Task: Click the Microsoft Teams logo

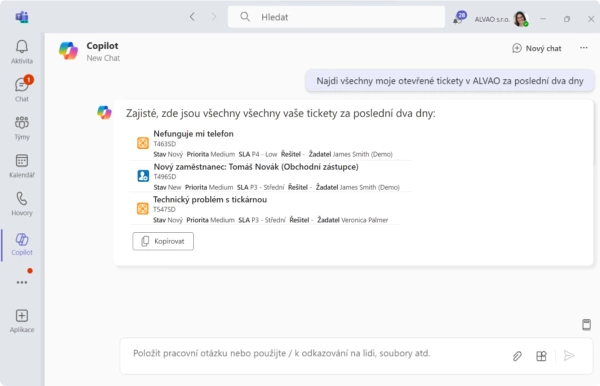Action: 22,17
